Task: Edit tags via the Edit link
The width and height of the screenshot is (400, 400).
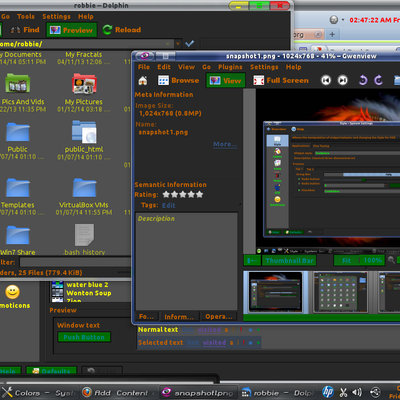Action: tap(168, 205)
